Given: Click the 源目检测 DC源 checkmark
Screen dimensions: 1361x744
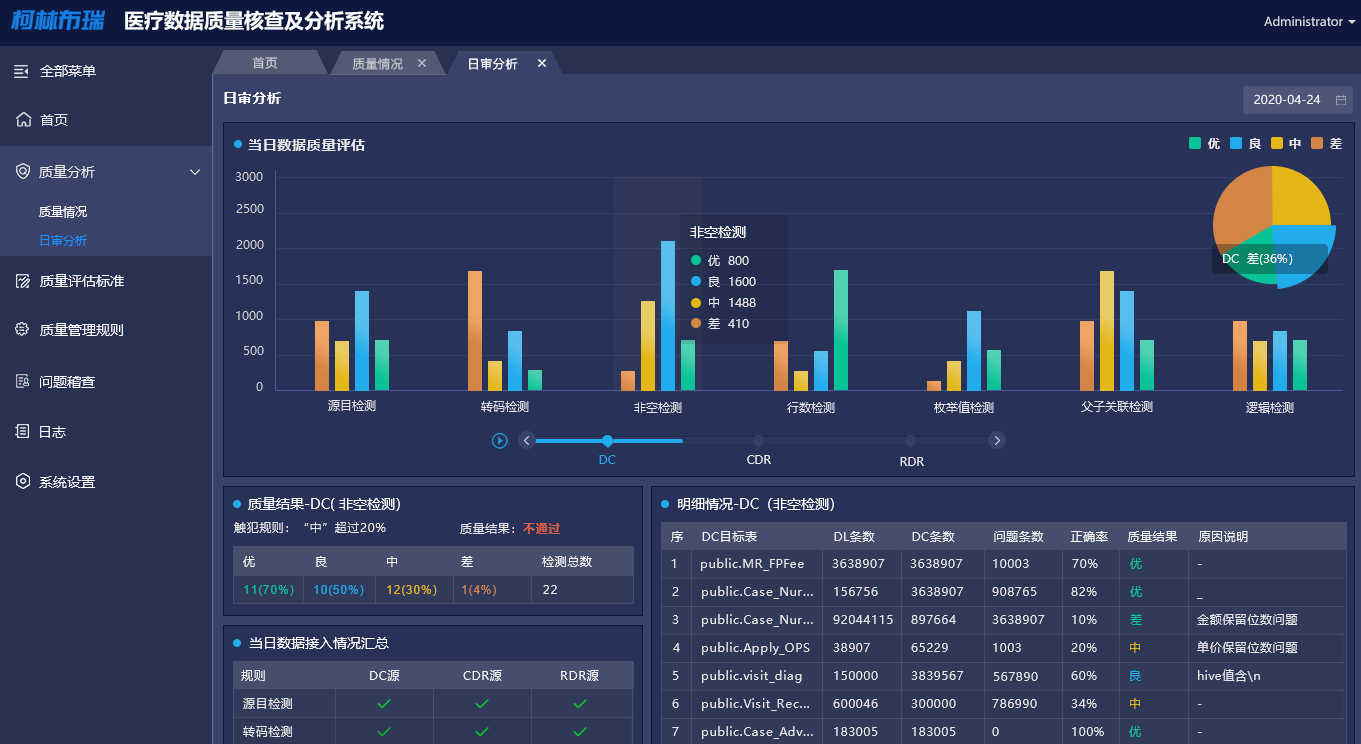Looking at the screenshot, I should click(x=384, y=704).
